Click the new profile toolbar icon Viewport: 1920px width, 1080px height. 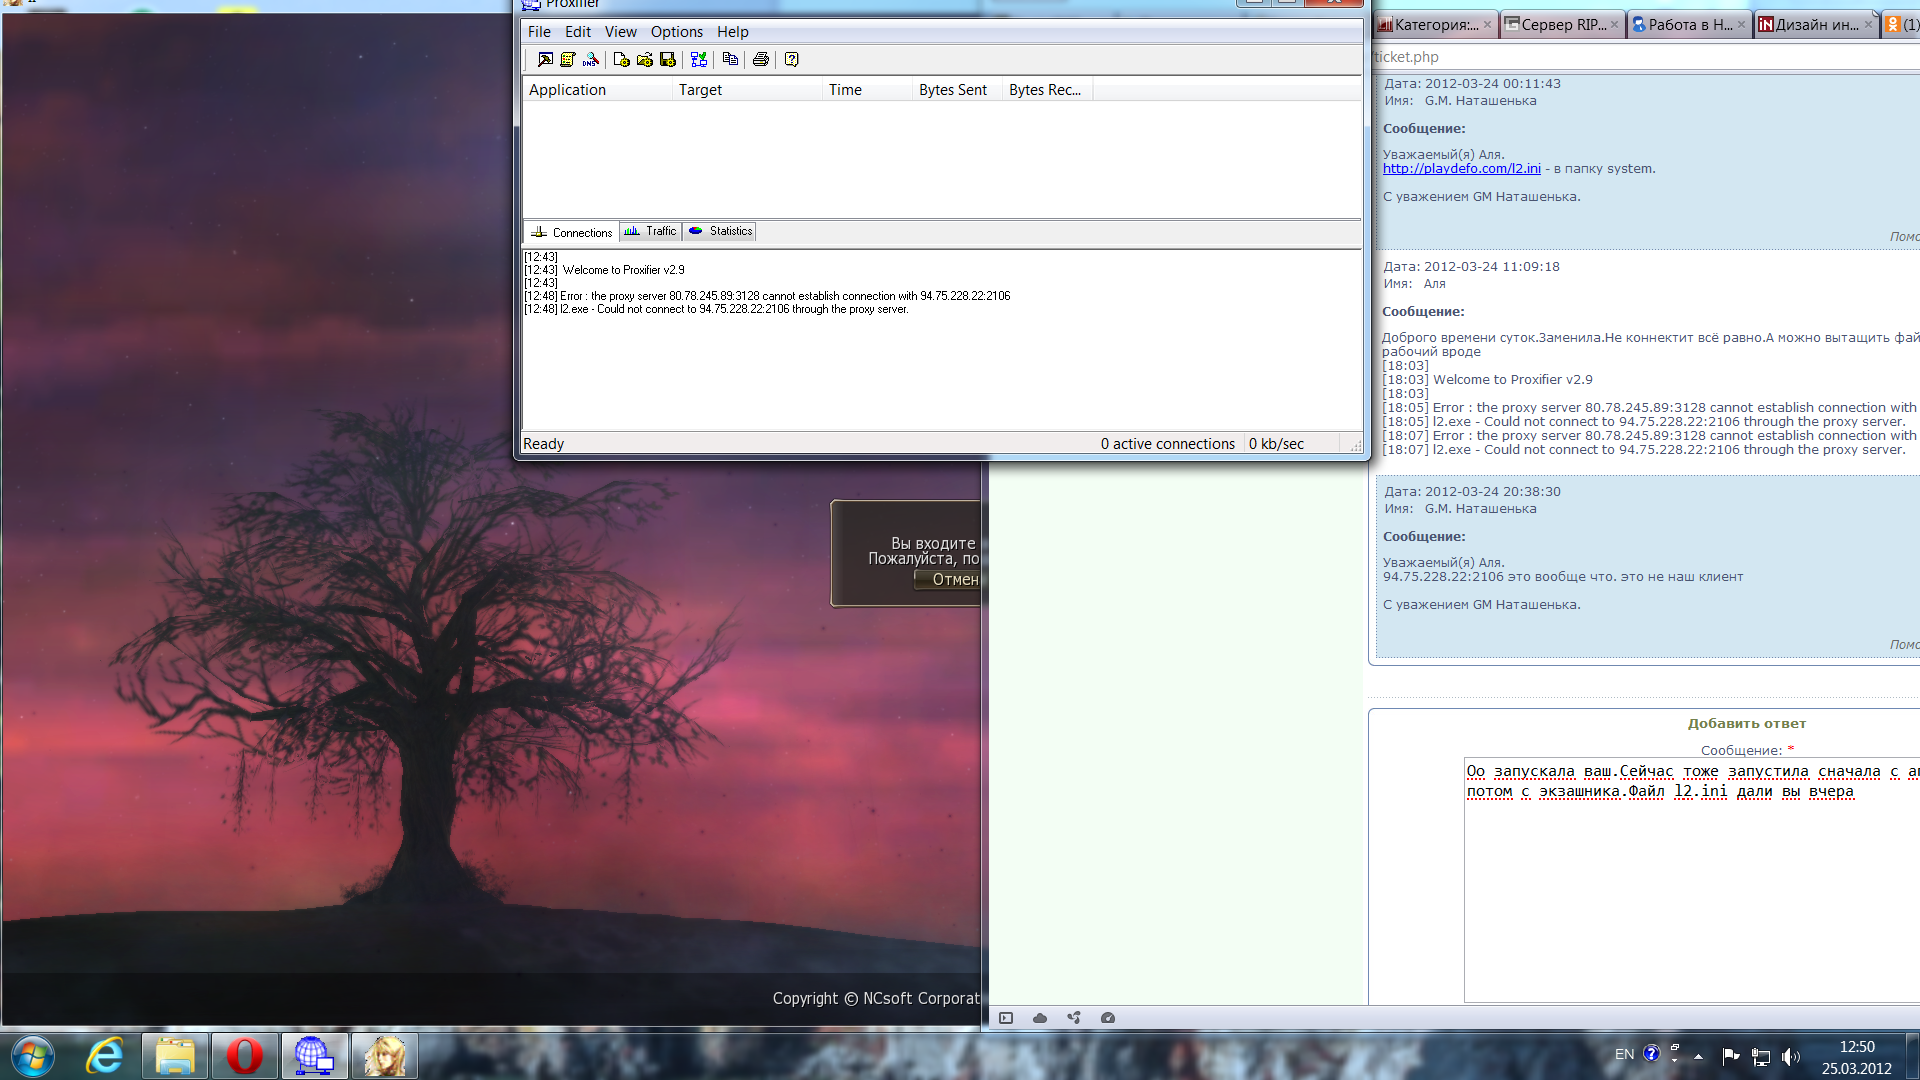(x=621, y=60)
